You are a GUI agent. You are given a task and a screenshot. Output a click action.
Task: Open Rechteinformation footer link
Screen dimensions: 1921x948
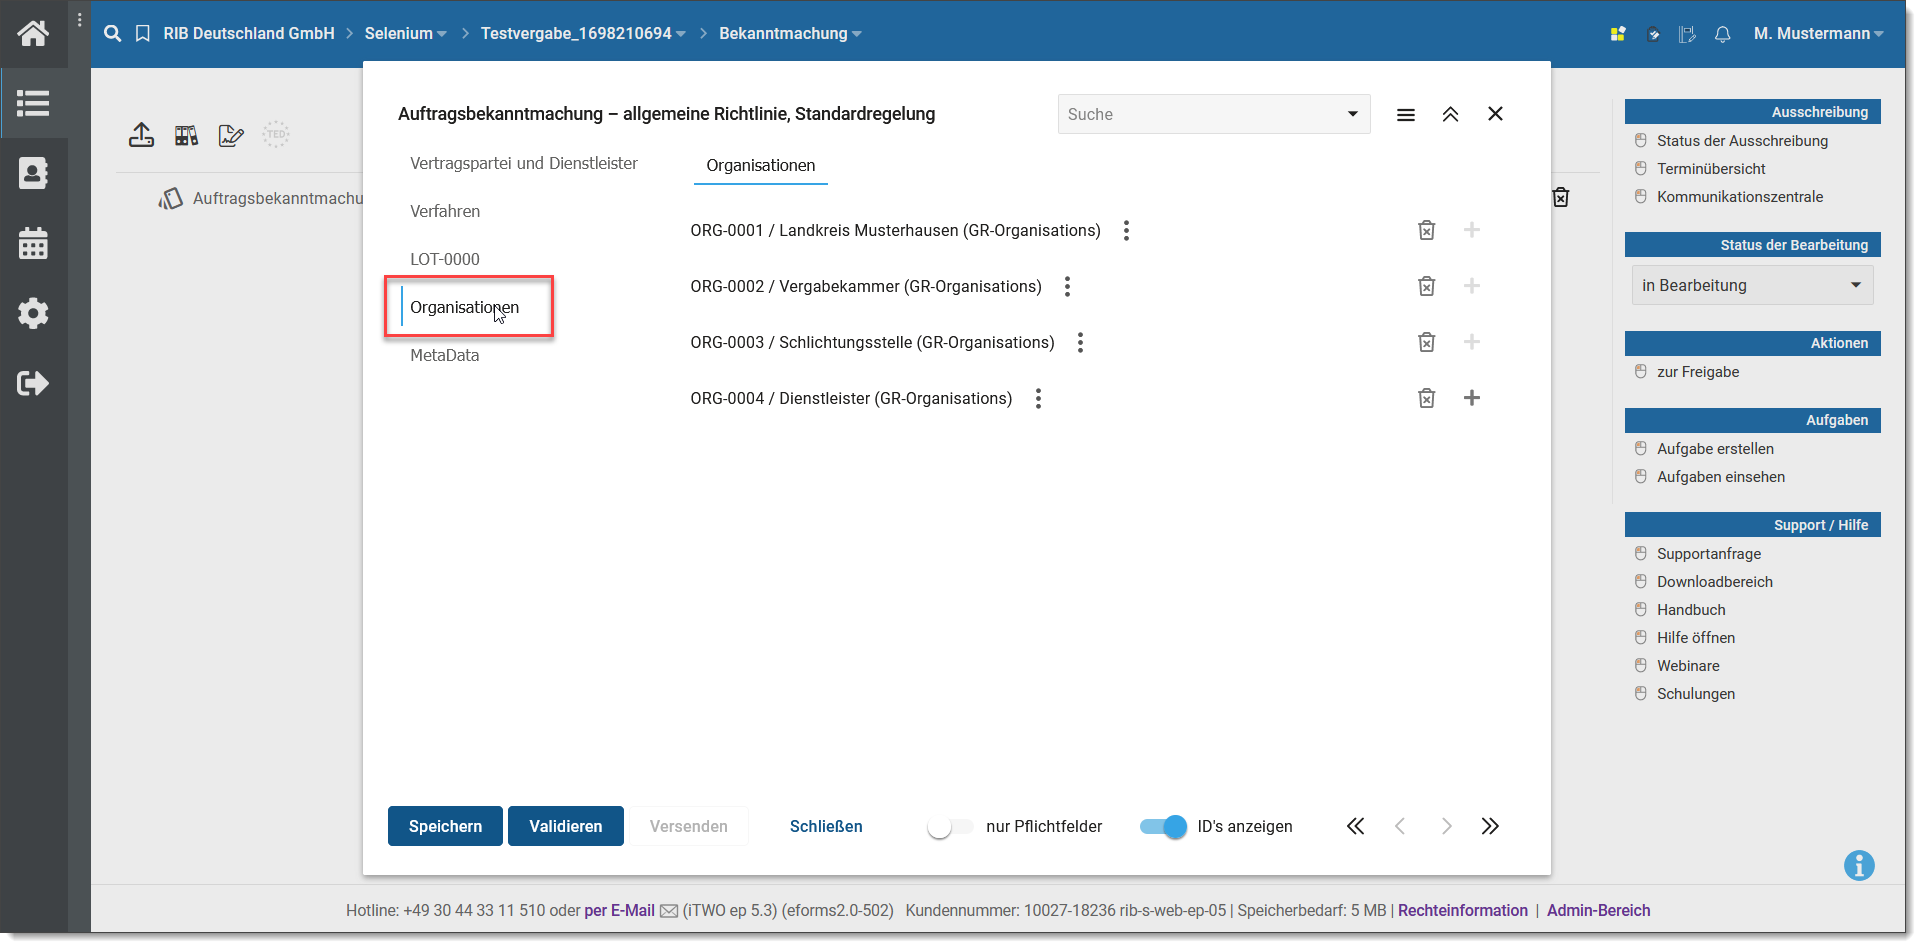(1462, 910)
